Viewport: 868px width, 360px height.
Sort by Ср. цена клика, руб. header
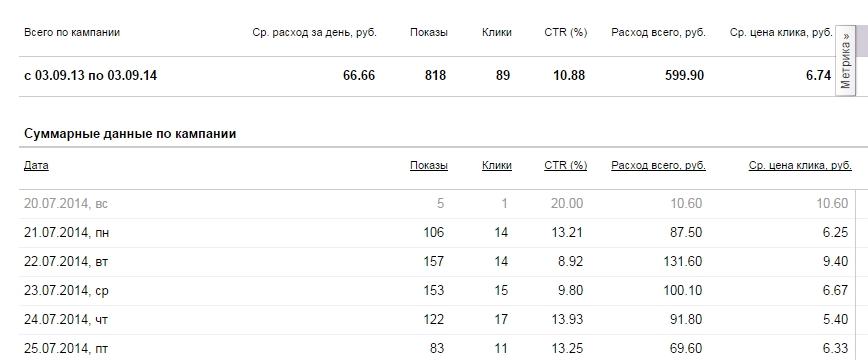(x=800, y=165)
